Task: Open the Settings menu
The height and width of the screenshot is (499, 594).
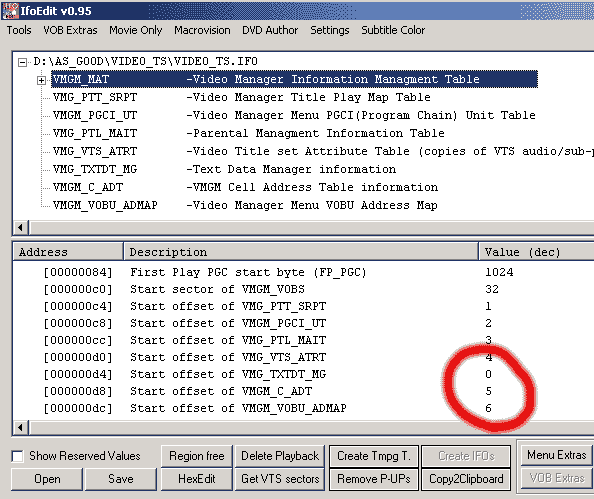Action: [330, 30]
